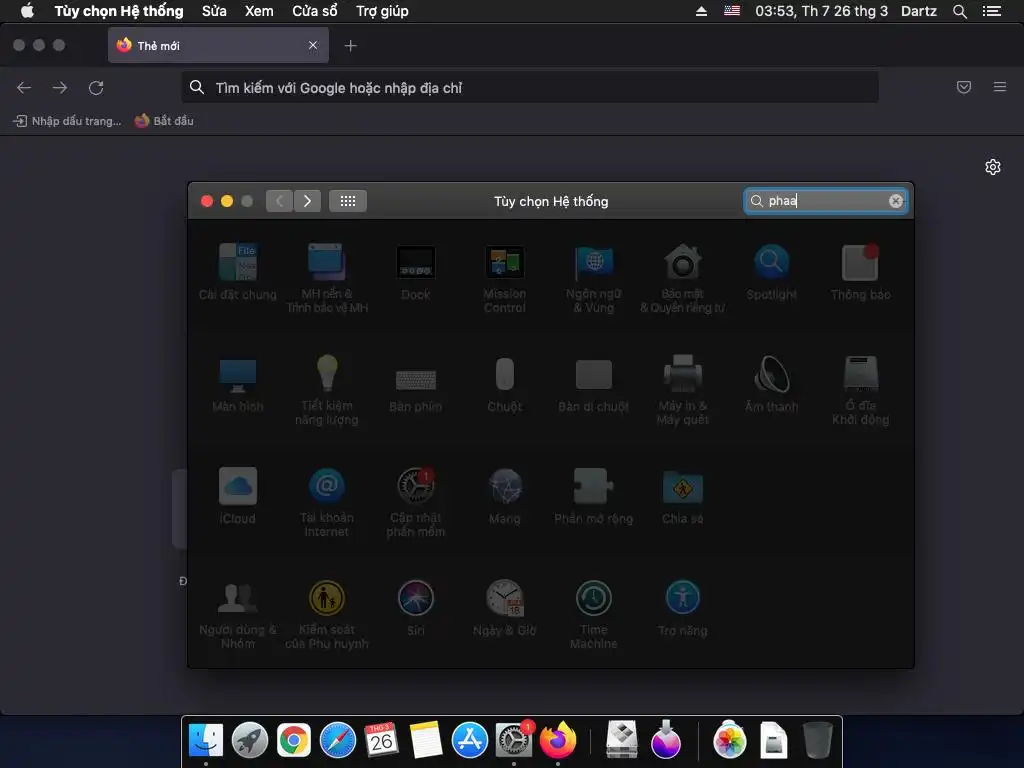Open Chia sẻ sharing preferences
Image resolution: width=1024 pixels, height=768 pixels.
coord(682,496)
